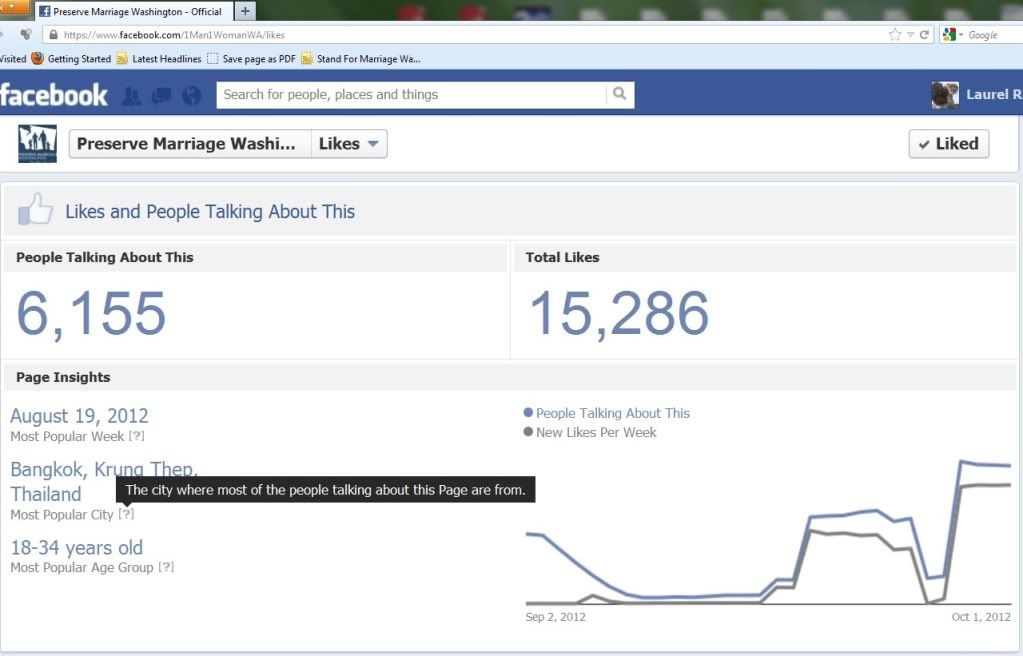Image resolution: width=1023 pixels, height=656 pixels.
Task: Click the Save page as PDF bookmark
Action: point(259,59)
